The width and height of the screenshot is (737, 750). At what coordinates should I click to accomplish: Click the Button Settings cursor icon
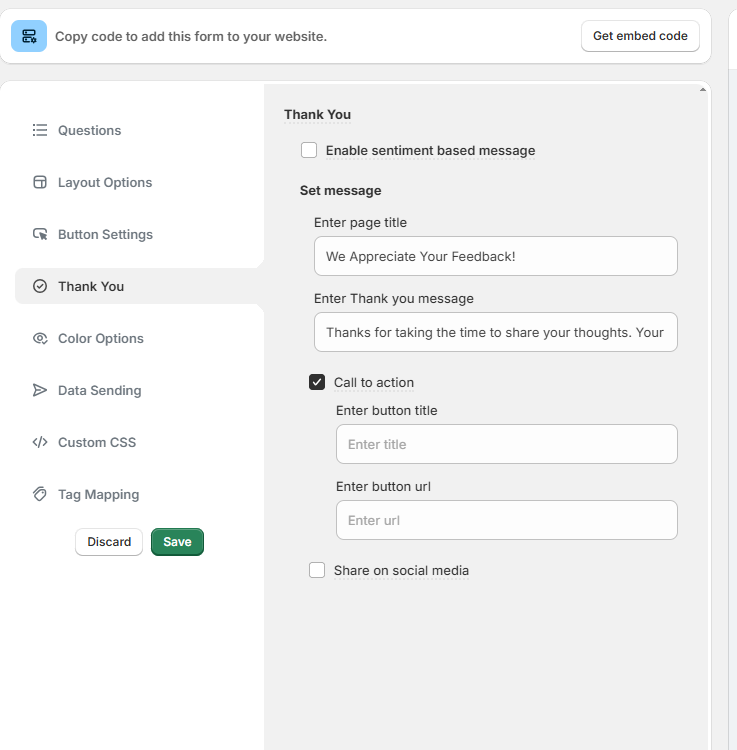(x=40, y=234)
